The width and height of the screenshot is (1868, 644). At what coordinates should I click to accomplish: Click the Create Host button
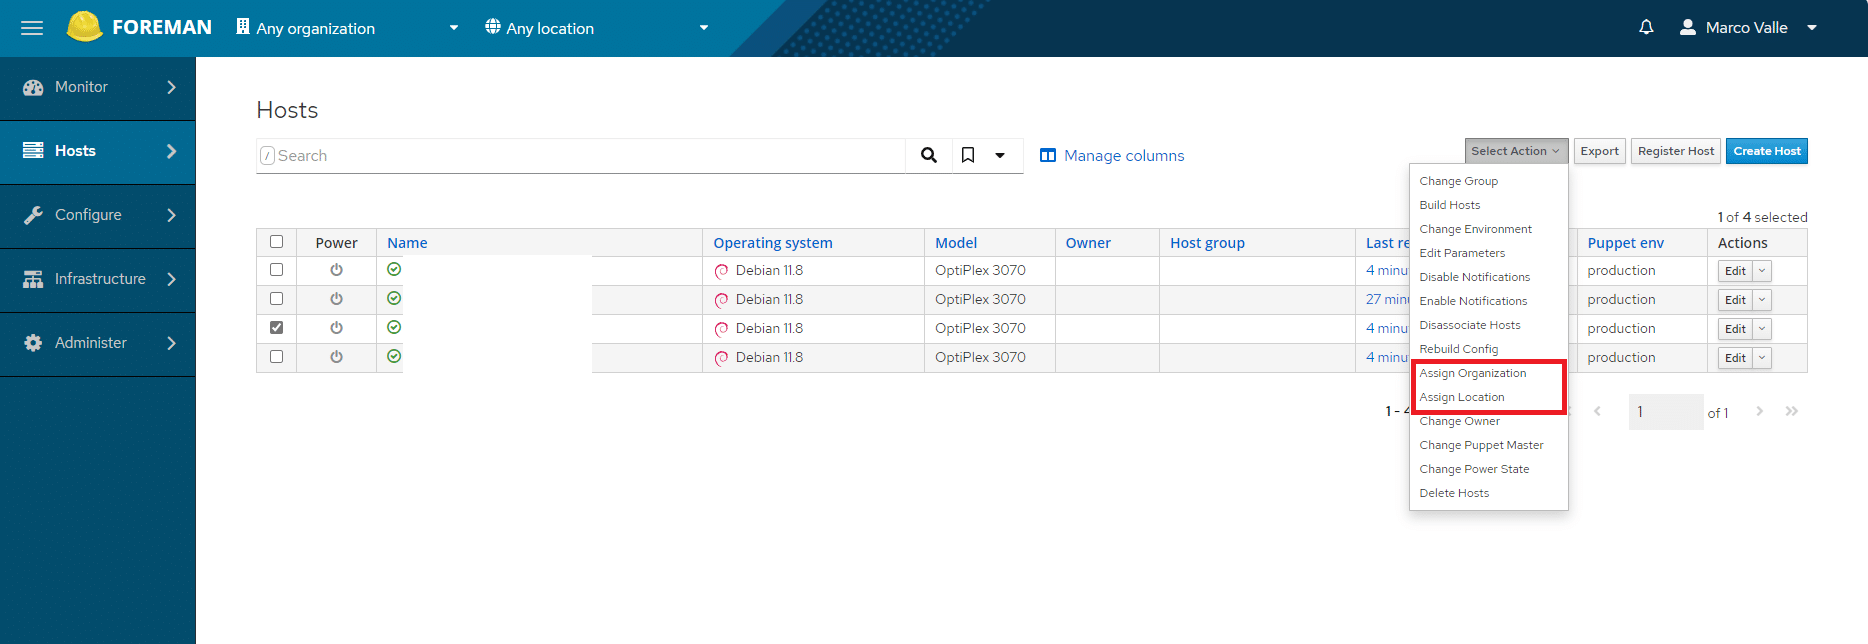click(1767, 151)
